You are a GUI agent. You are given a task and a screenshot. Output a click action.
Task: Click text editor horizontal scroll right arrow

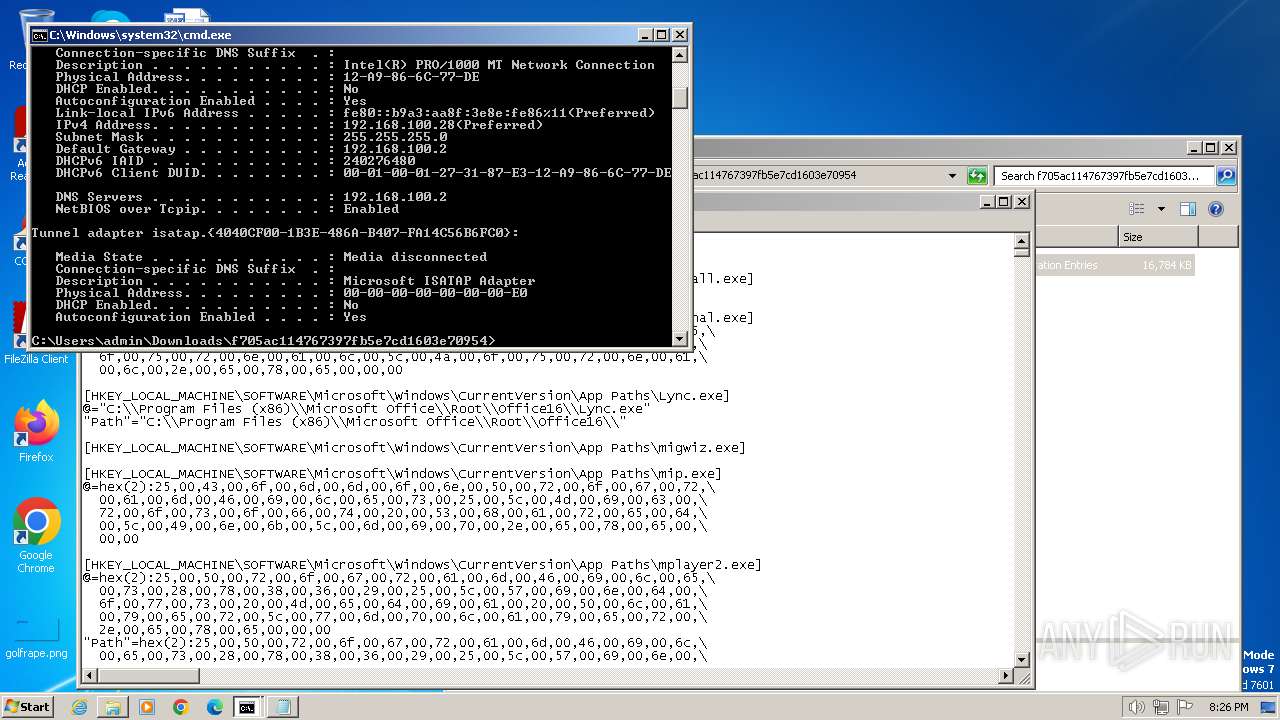click(1006, 677)
